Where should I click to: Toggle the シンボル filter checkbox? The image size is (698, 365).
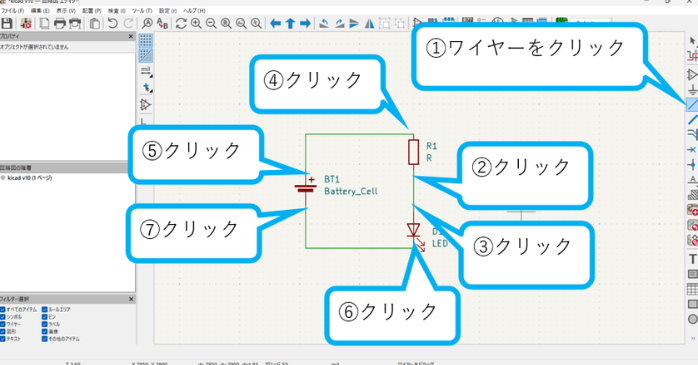pyautogui.click(x=3, y=317)
